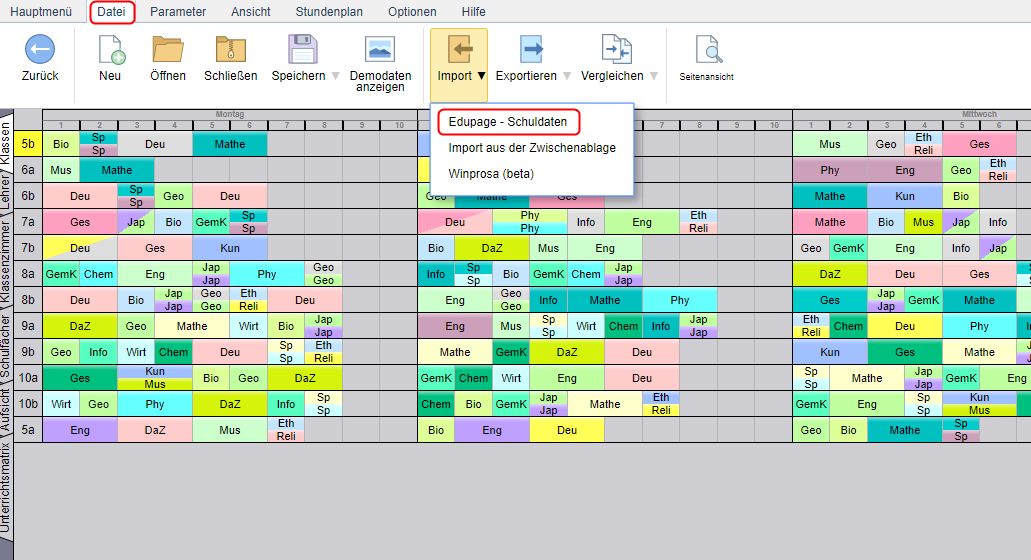Click the teal Mathe lesson in row 5b
The image size is (1031, 560).
tap(230, 144)
